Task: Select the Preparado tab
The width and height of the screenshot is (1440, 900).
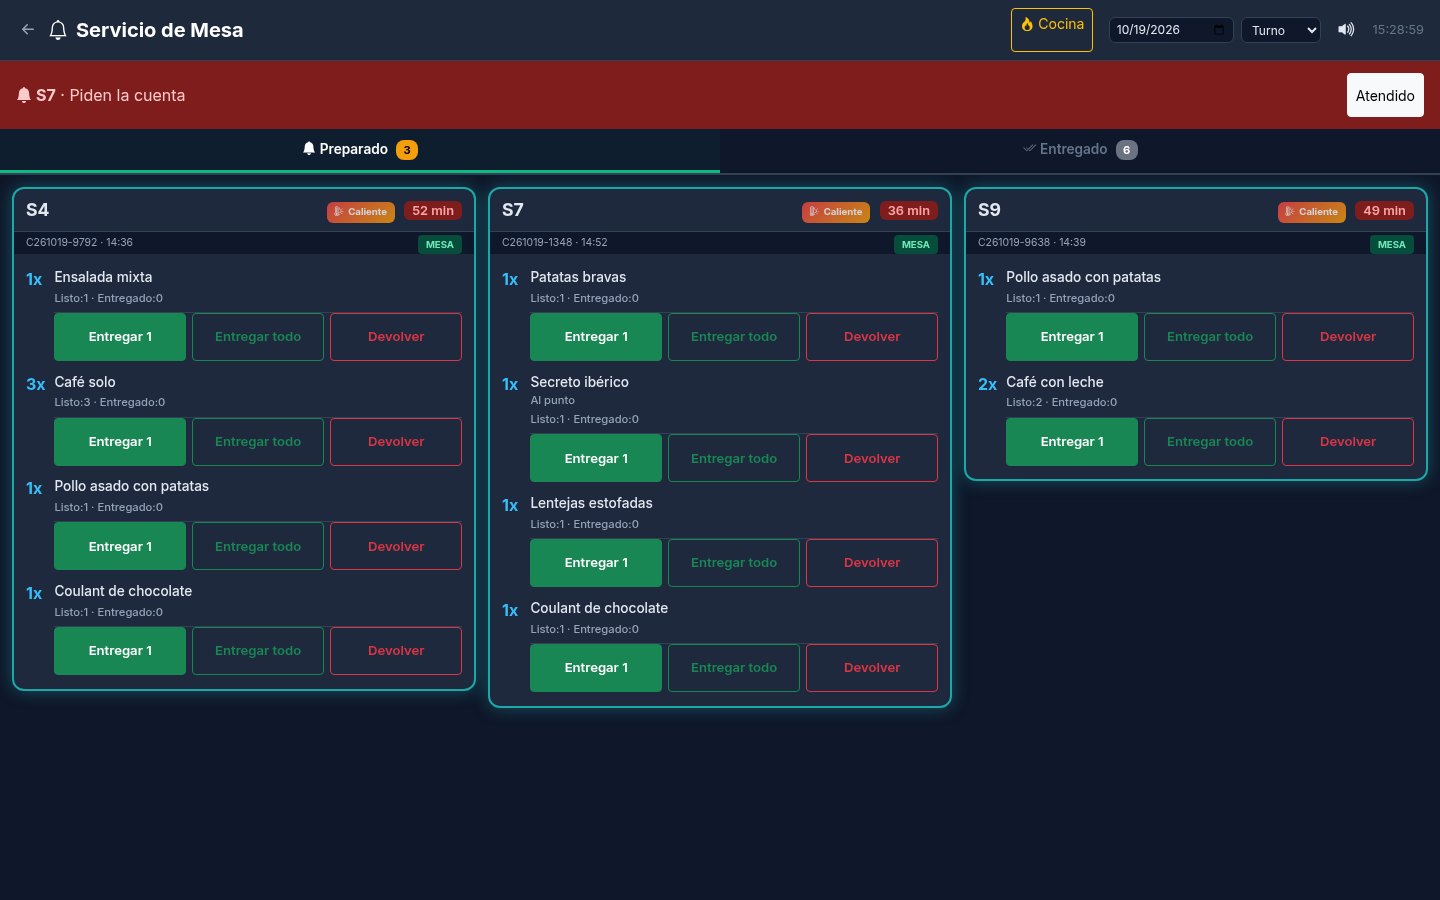Action: [360, 150]
